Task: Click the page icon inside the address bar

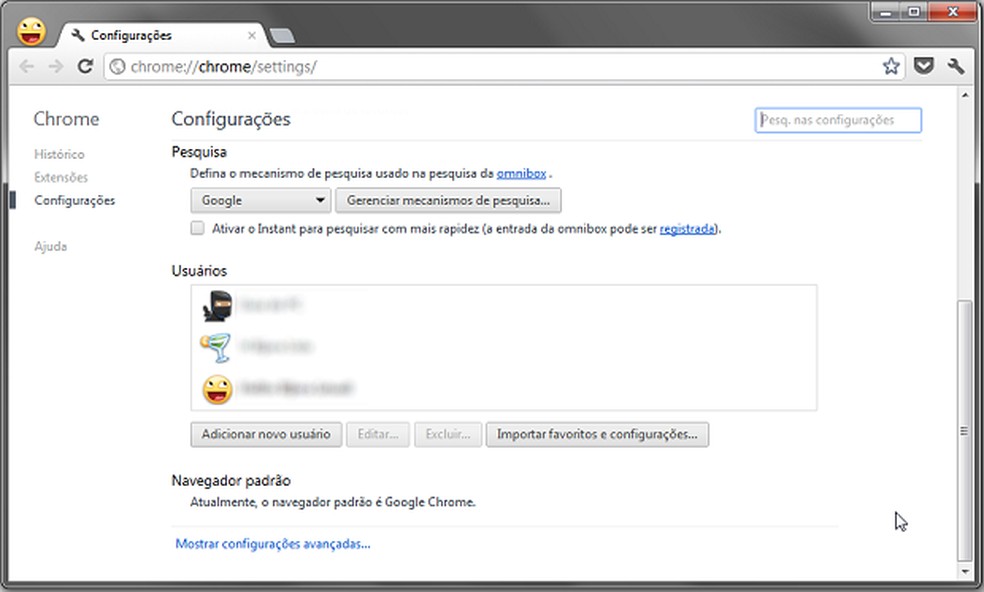Action: pos(118,65)
